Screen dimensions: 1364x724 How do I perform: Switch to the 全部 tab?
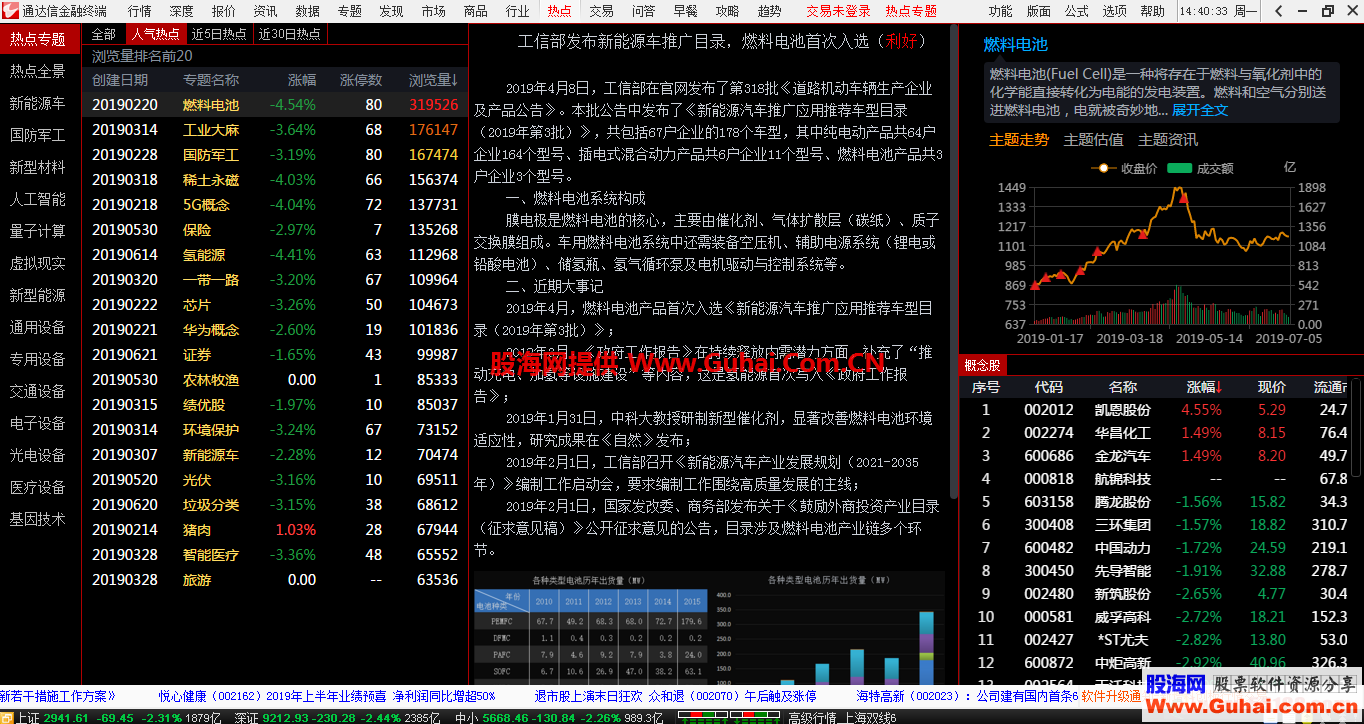[x=104, y=34]
